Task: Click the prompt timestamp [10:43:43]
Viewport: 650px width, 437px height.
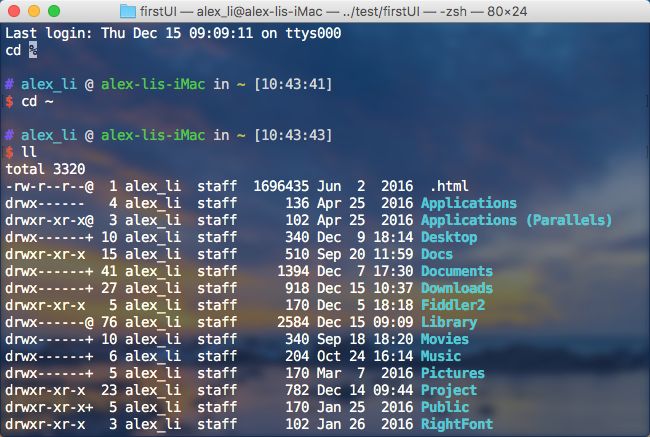Action: coord(293,135)
